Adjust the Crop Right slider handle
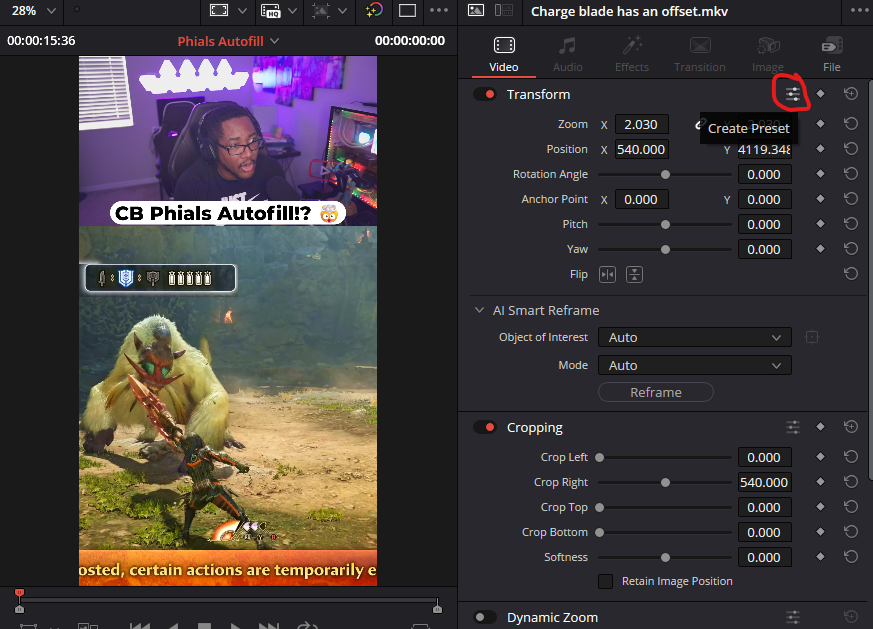873x629 pixels. pyautogui.click(x=665, y=482)
